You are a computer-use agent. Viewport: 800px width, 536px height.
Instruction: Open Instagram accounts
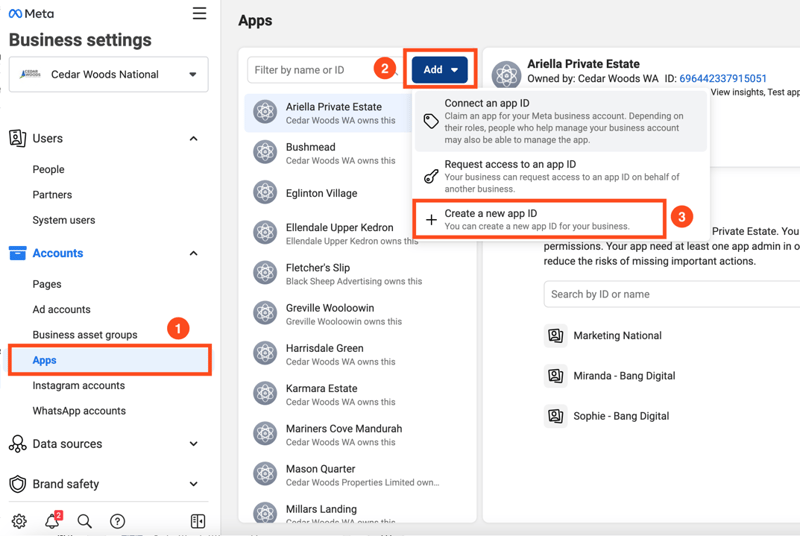(x=79, y=386)
